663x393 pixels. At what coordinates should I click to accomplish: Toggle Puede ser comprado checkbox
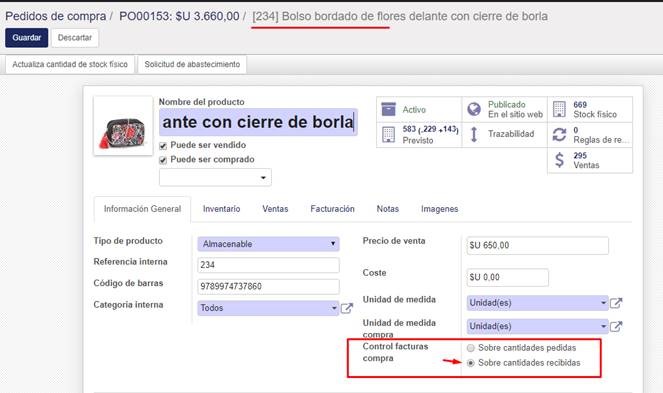163,160
